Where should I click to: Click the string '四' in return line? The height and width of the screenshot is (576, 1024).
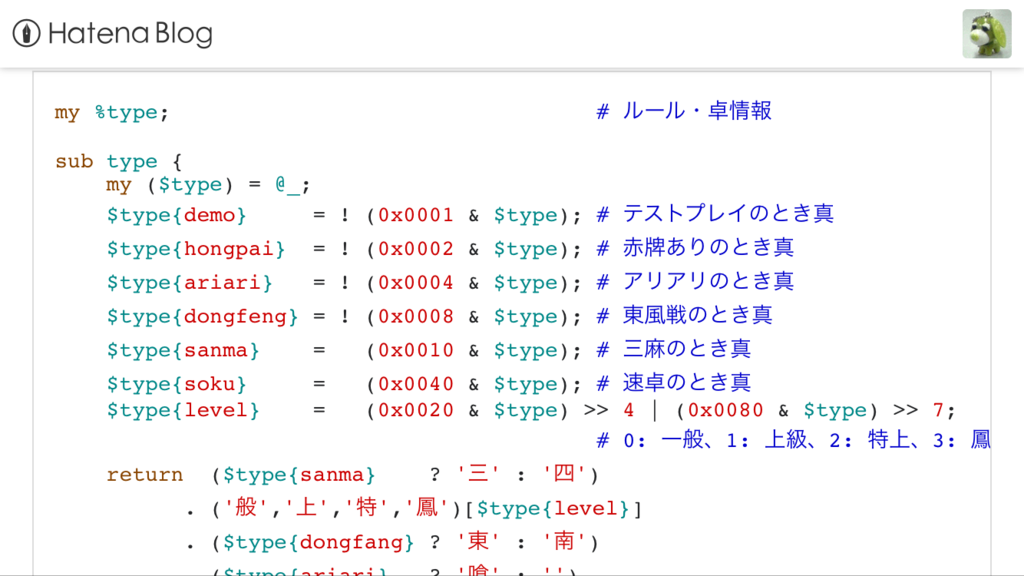564,473
